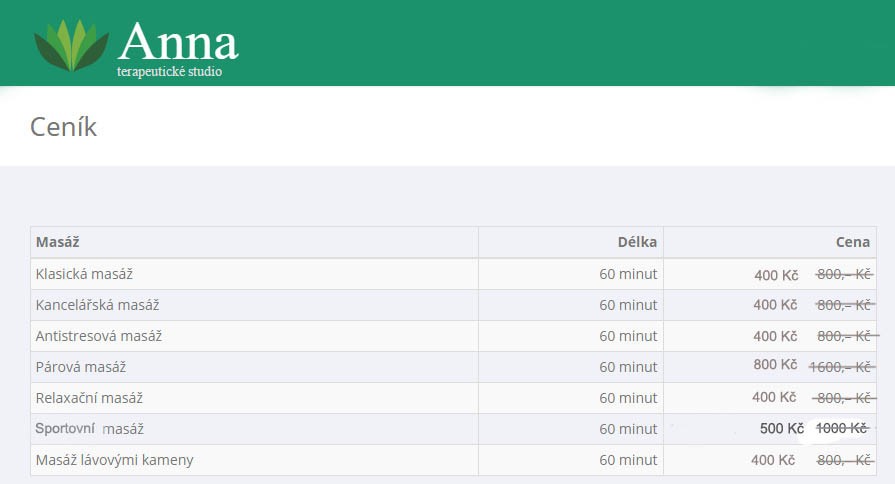Click the crossed-out 1000 Kč old price
The image size is (895, 484).
[841, 429]
